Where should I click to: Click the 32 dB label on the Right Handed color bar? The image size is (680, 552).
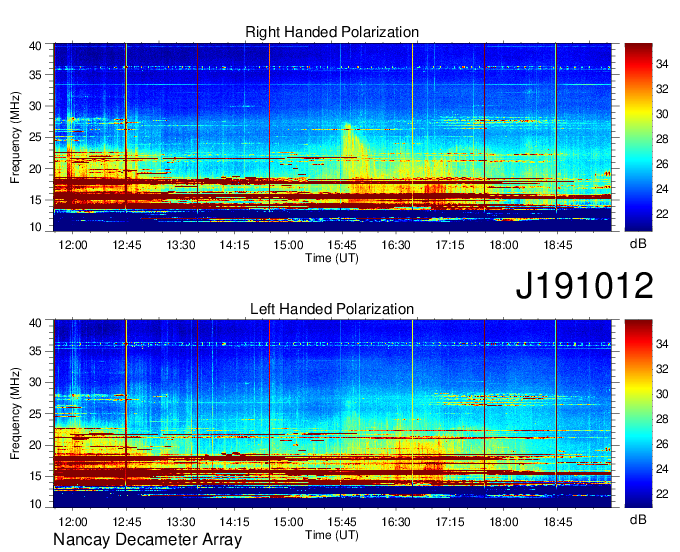pyautogui.click(x=662, y=89)
